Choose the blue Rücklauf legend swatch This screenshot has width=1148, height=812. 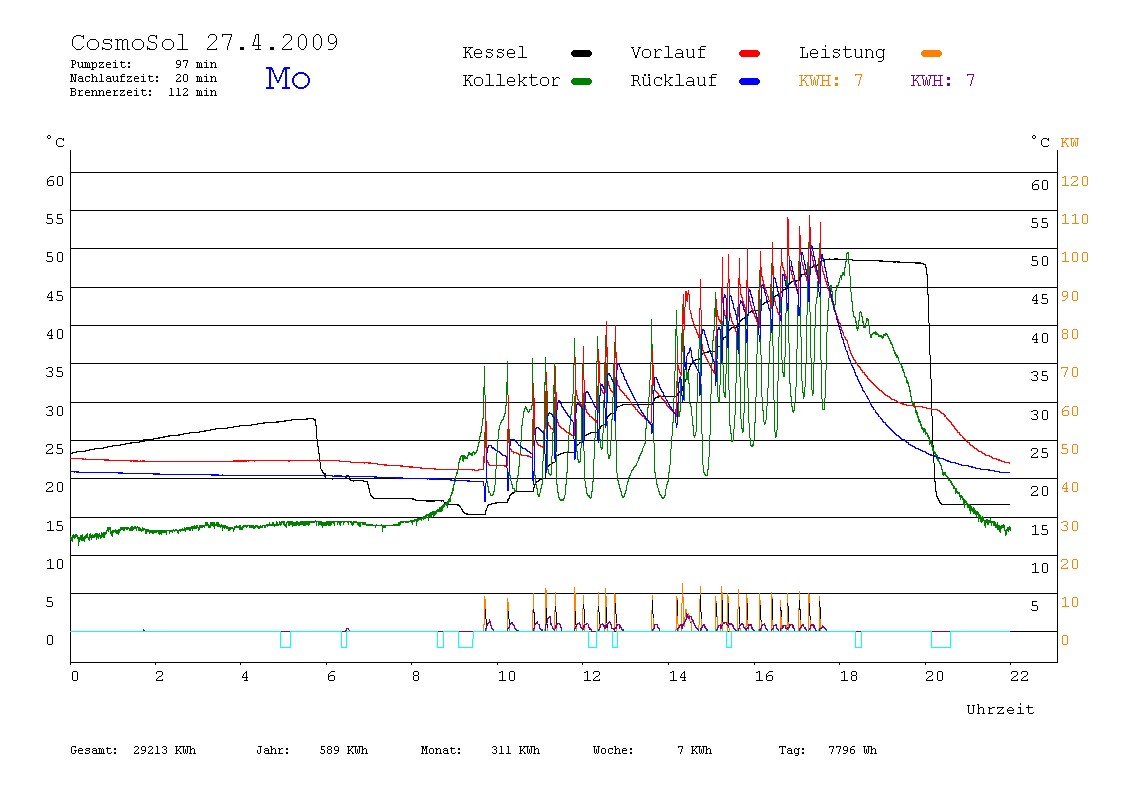point(750,81)
